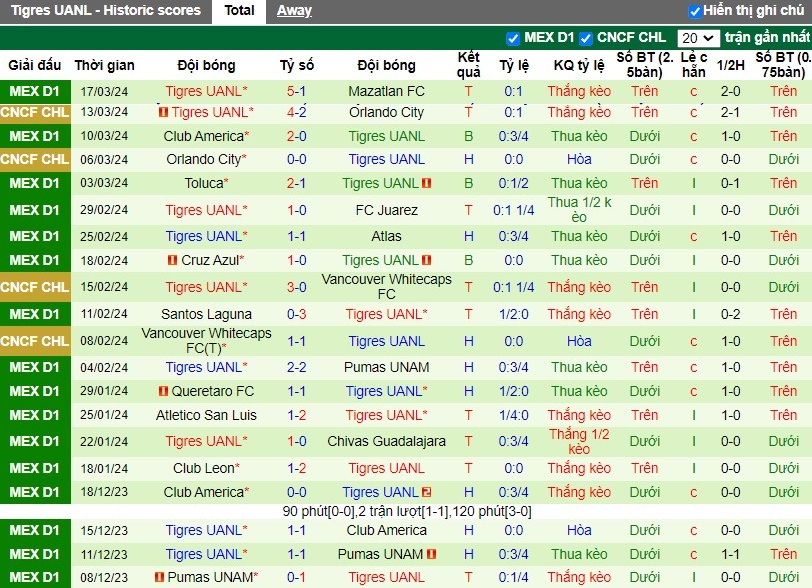
Task: Click red card icon beside Queretaro FC
Action: pyautogui.click(x=163, y=391)
